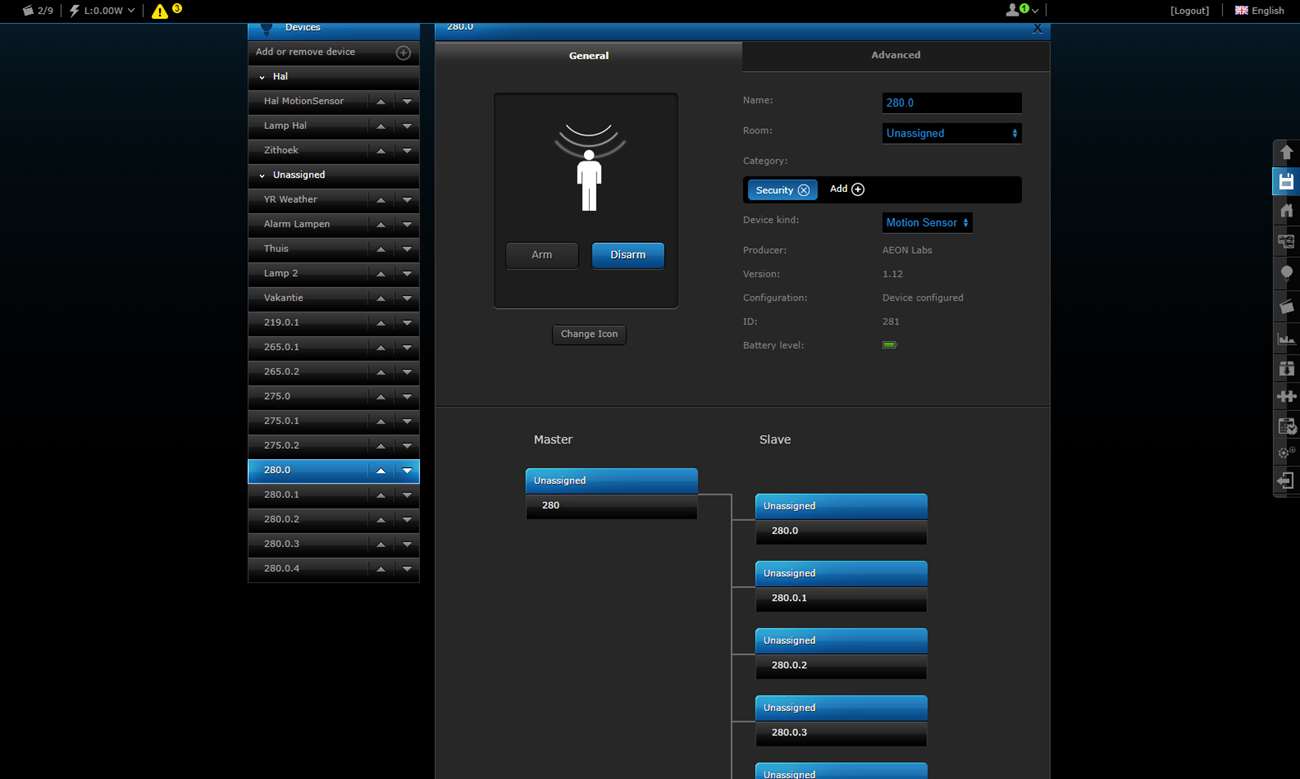Click the Logout link
The width and height of the screenshot is (1300, 779).
click(x=1189, y=11)
